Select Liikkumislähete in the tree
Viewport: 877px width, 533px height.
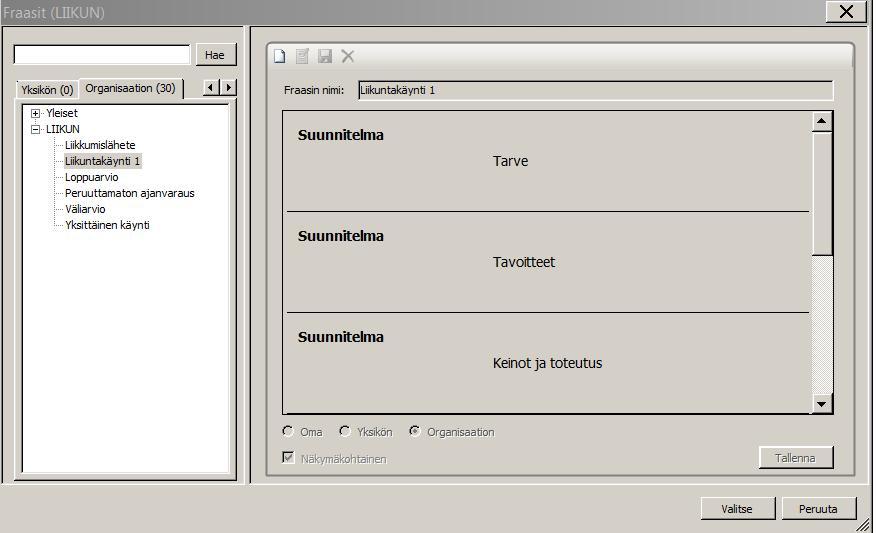pos(100,145)
